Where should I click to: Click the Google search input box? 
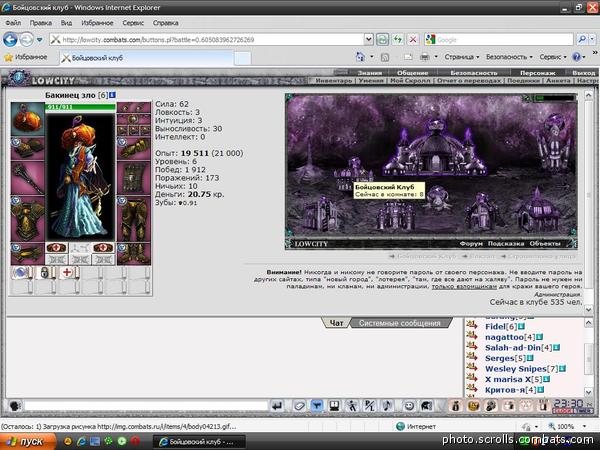tap(504, 39)
